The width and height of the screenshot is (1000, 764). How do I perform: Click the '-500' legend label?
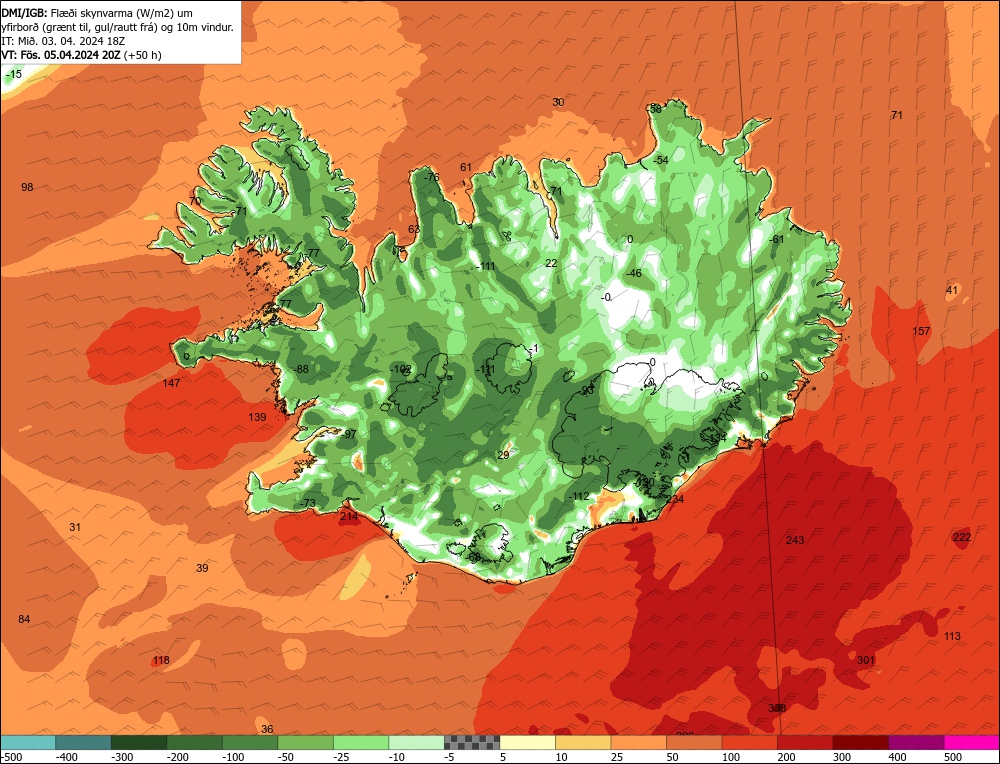(x=11, y=757)
